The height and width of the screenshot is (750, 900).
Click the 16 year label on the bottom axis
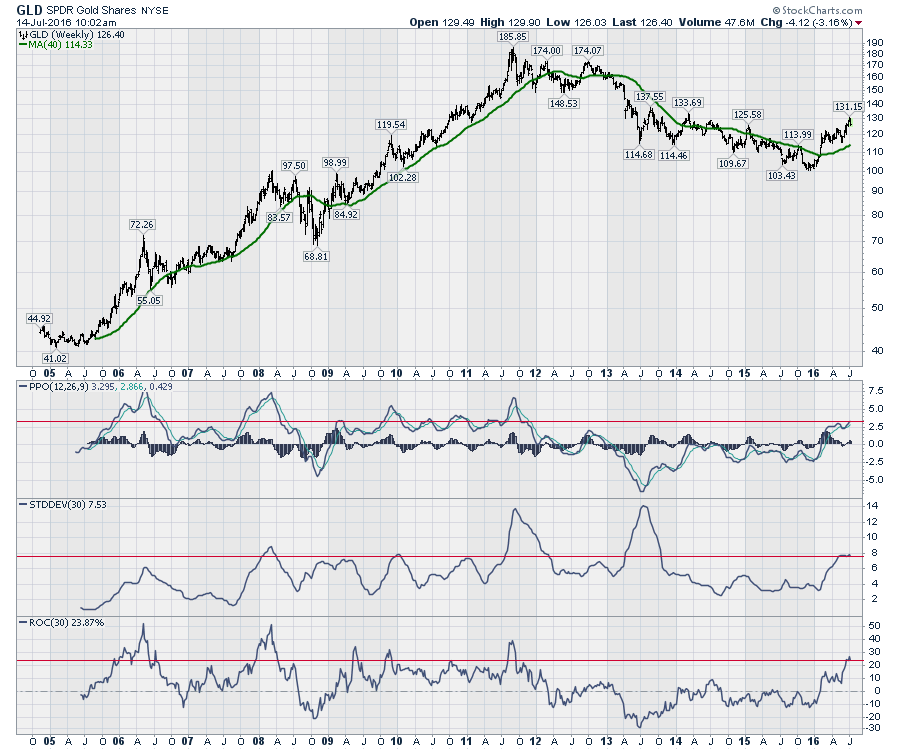coord(813,741)
